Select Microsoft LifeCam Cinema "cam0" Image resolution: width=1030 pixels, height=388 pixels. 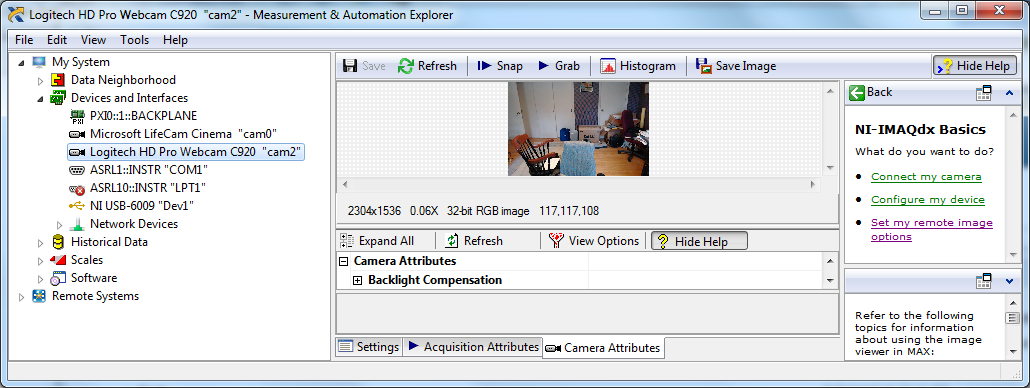[x=183, y=134]
